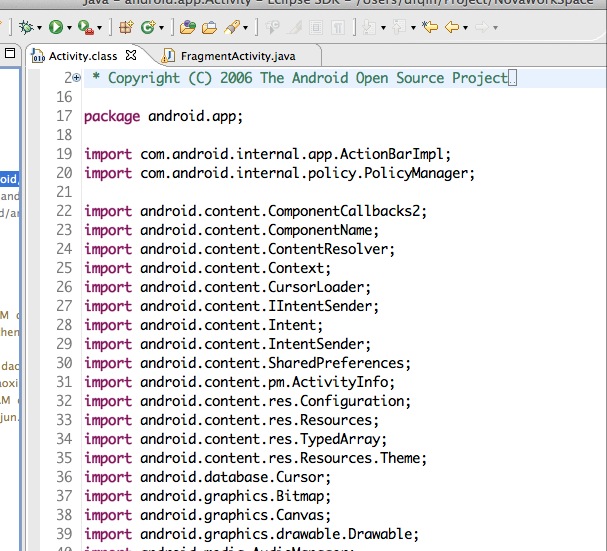This screenshot has width=607, height=551.
Task: Open the New Java Class dropdown arrow
Action: coord(161,28)
